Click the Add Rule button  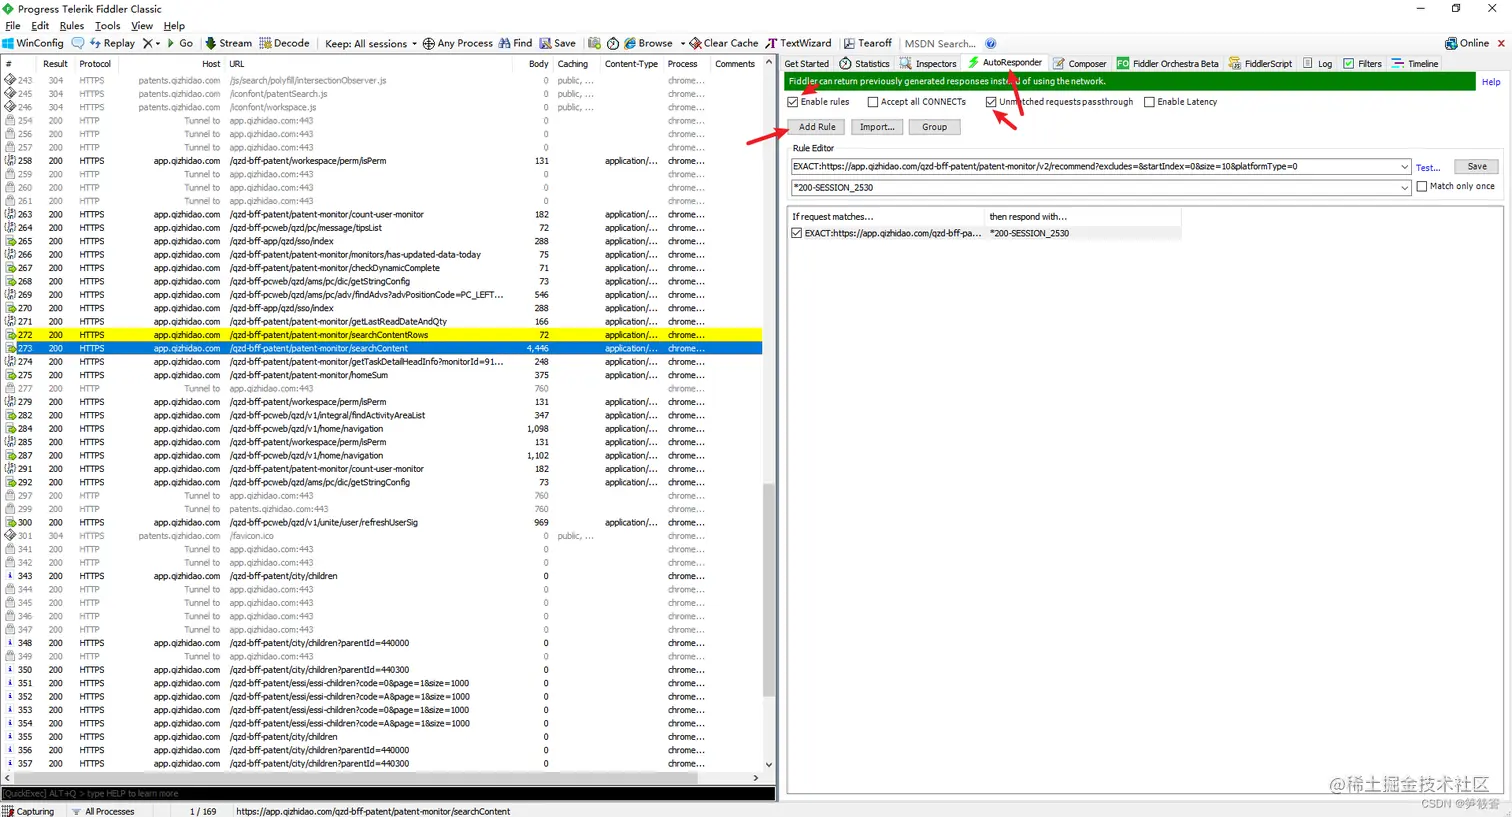817,127
